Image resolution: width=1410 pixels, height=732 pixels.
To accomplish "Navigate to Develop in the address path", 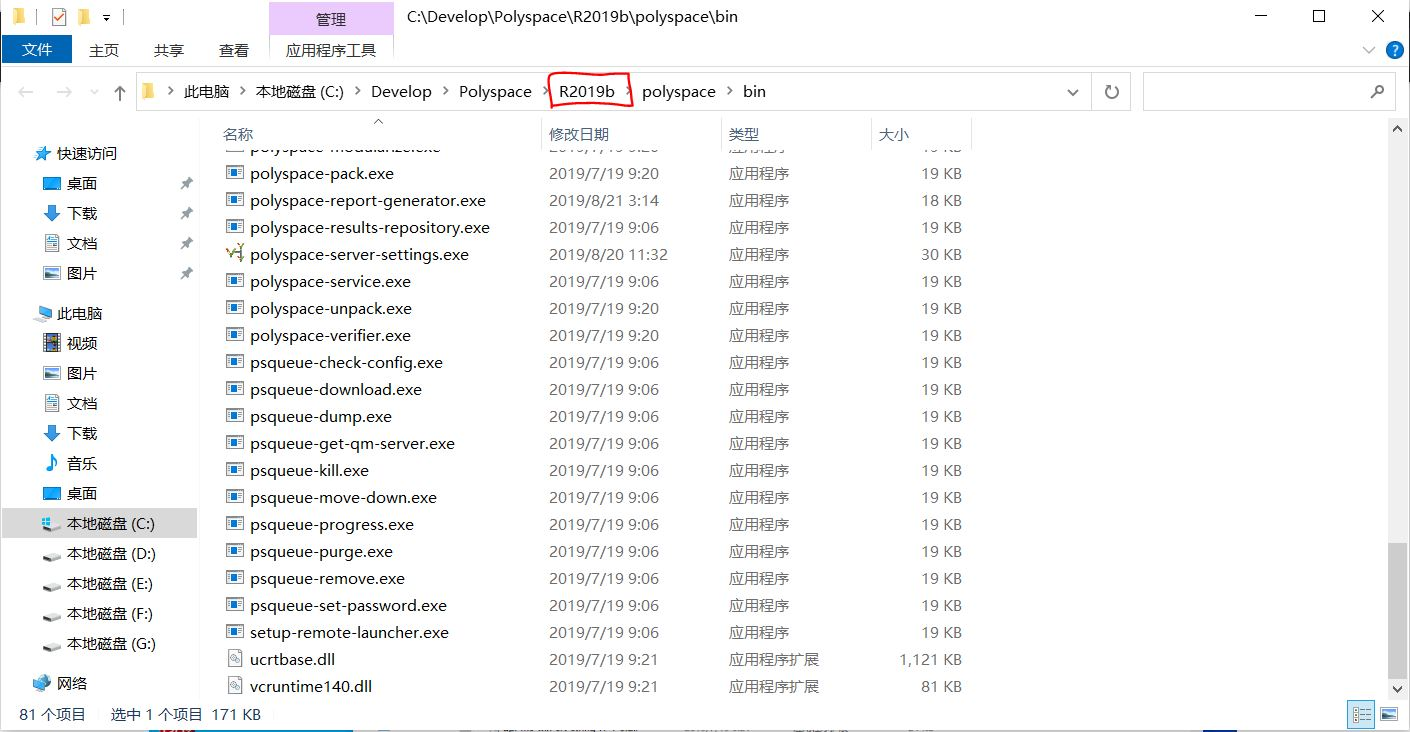I will click(401, 92).
